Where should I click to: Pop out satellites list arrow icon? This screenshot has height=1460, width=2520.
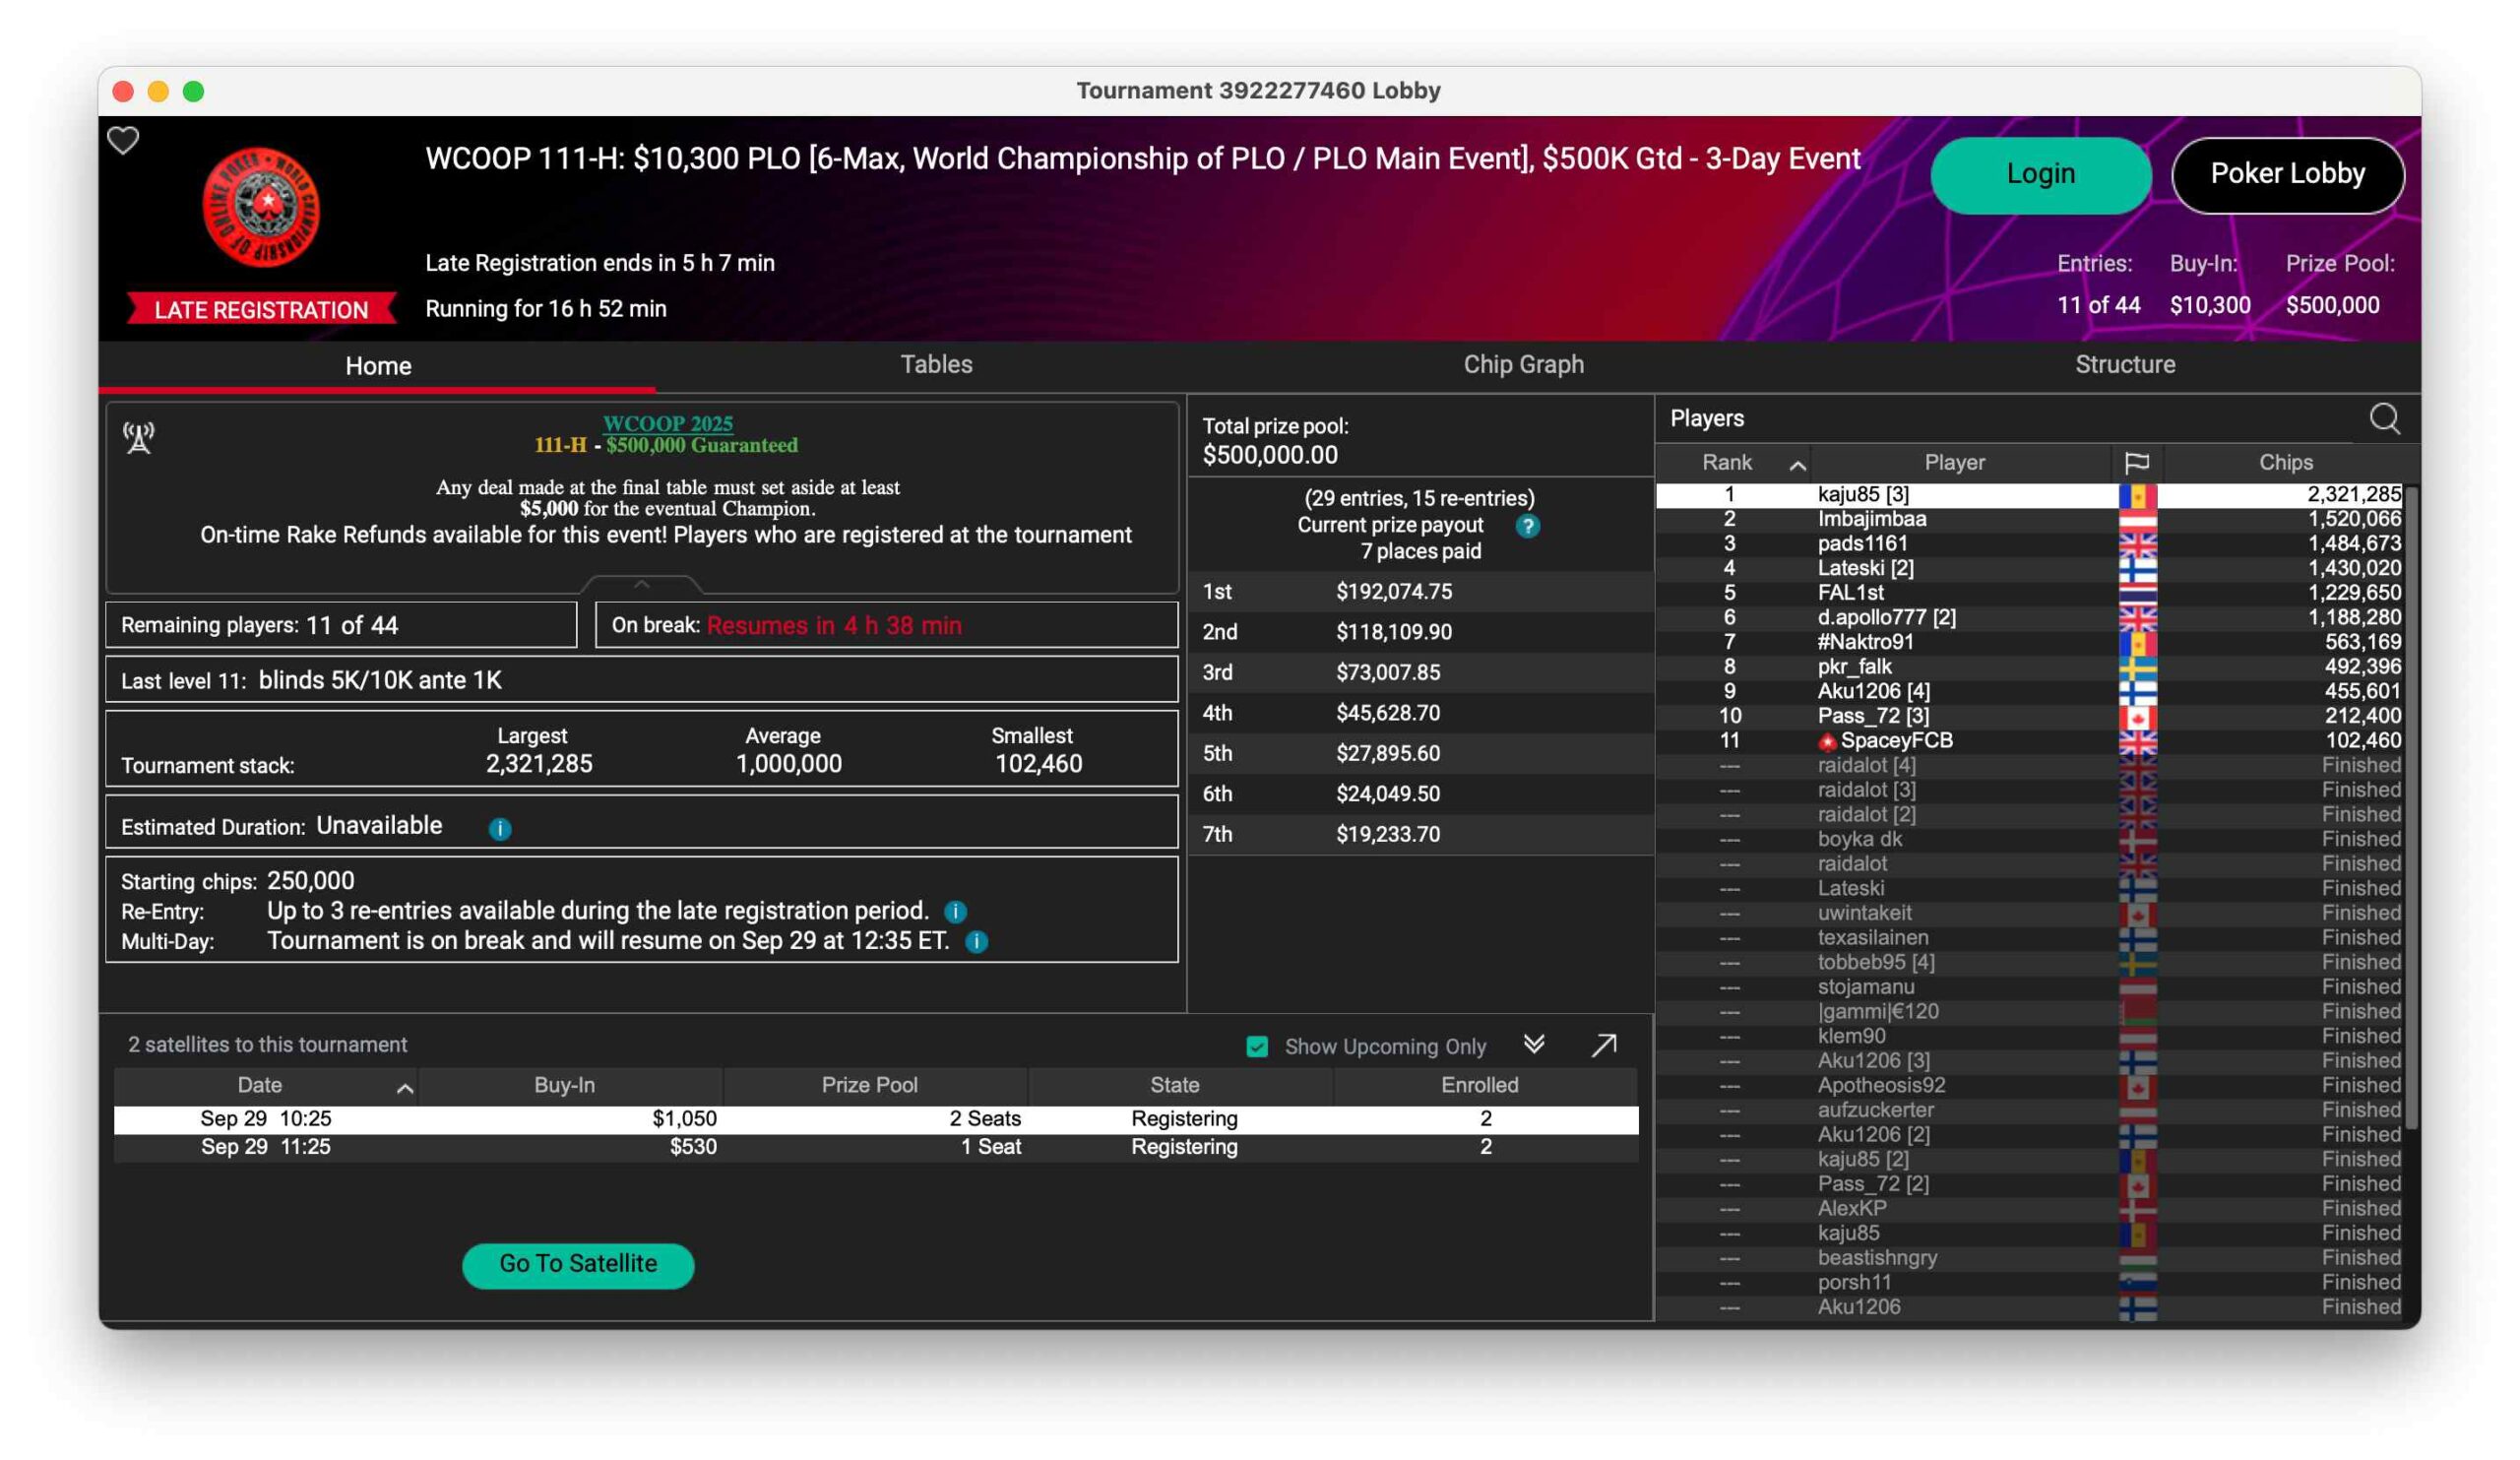click(x=1603, y=1046)
